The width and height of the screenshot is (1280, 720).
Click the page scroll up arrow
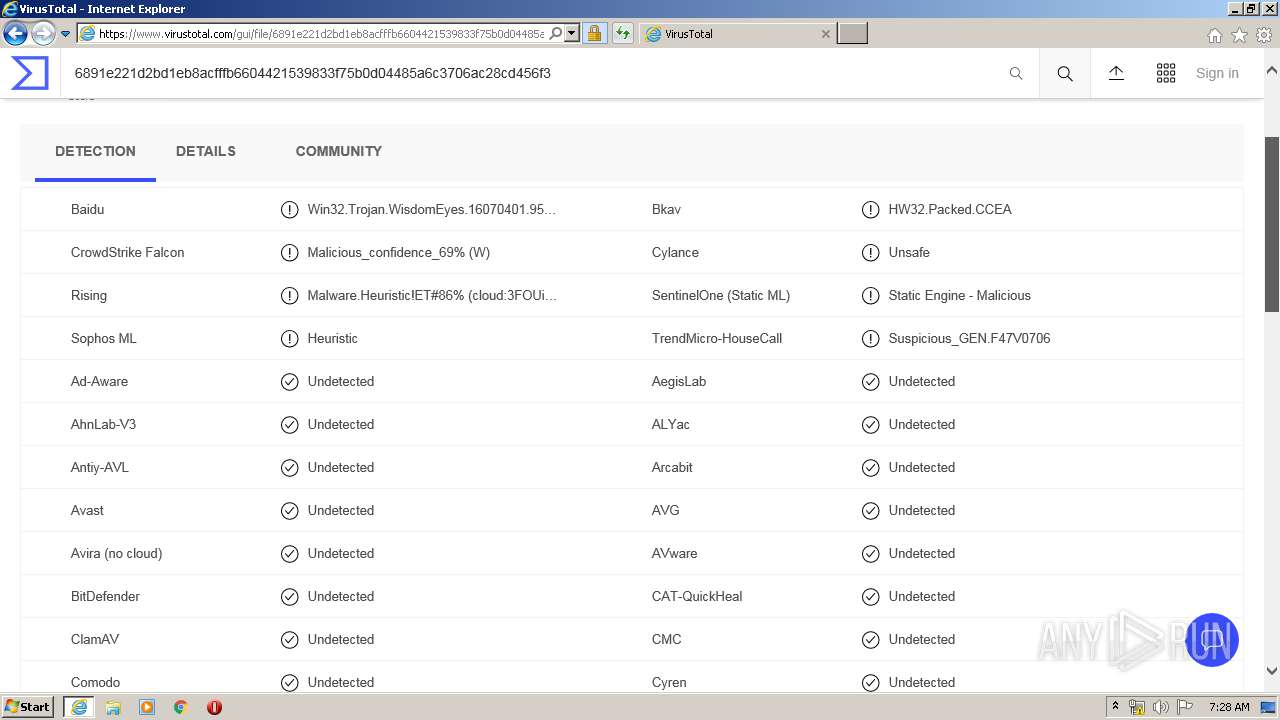pyautogui.click(x=1272, y=72)
